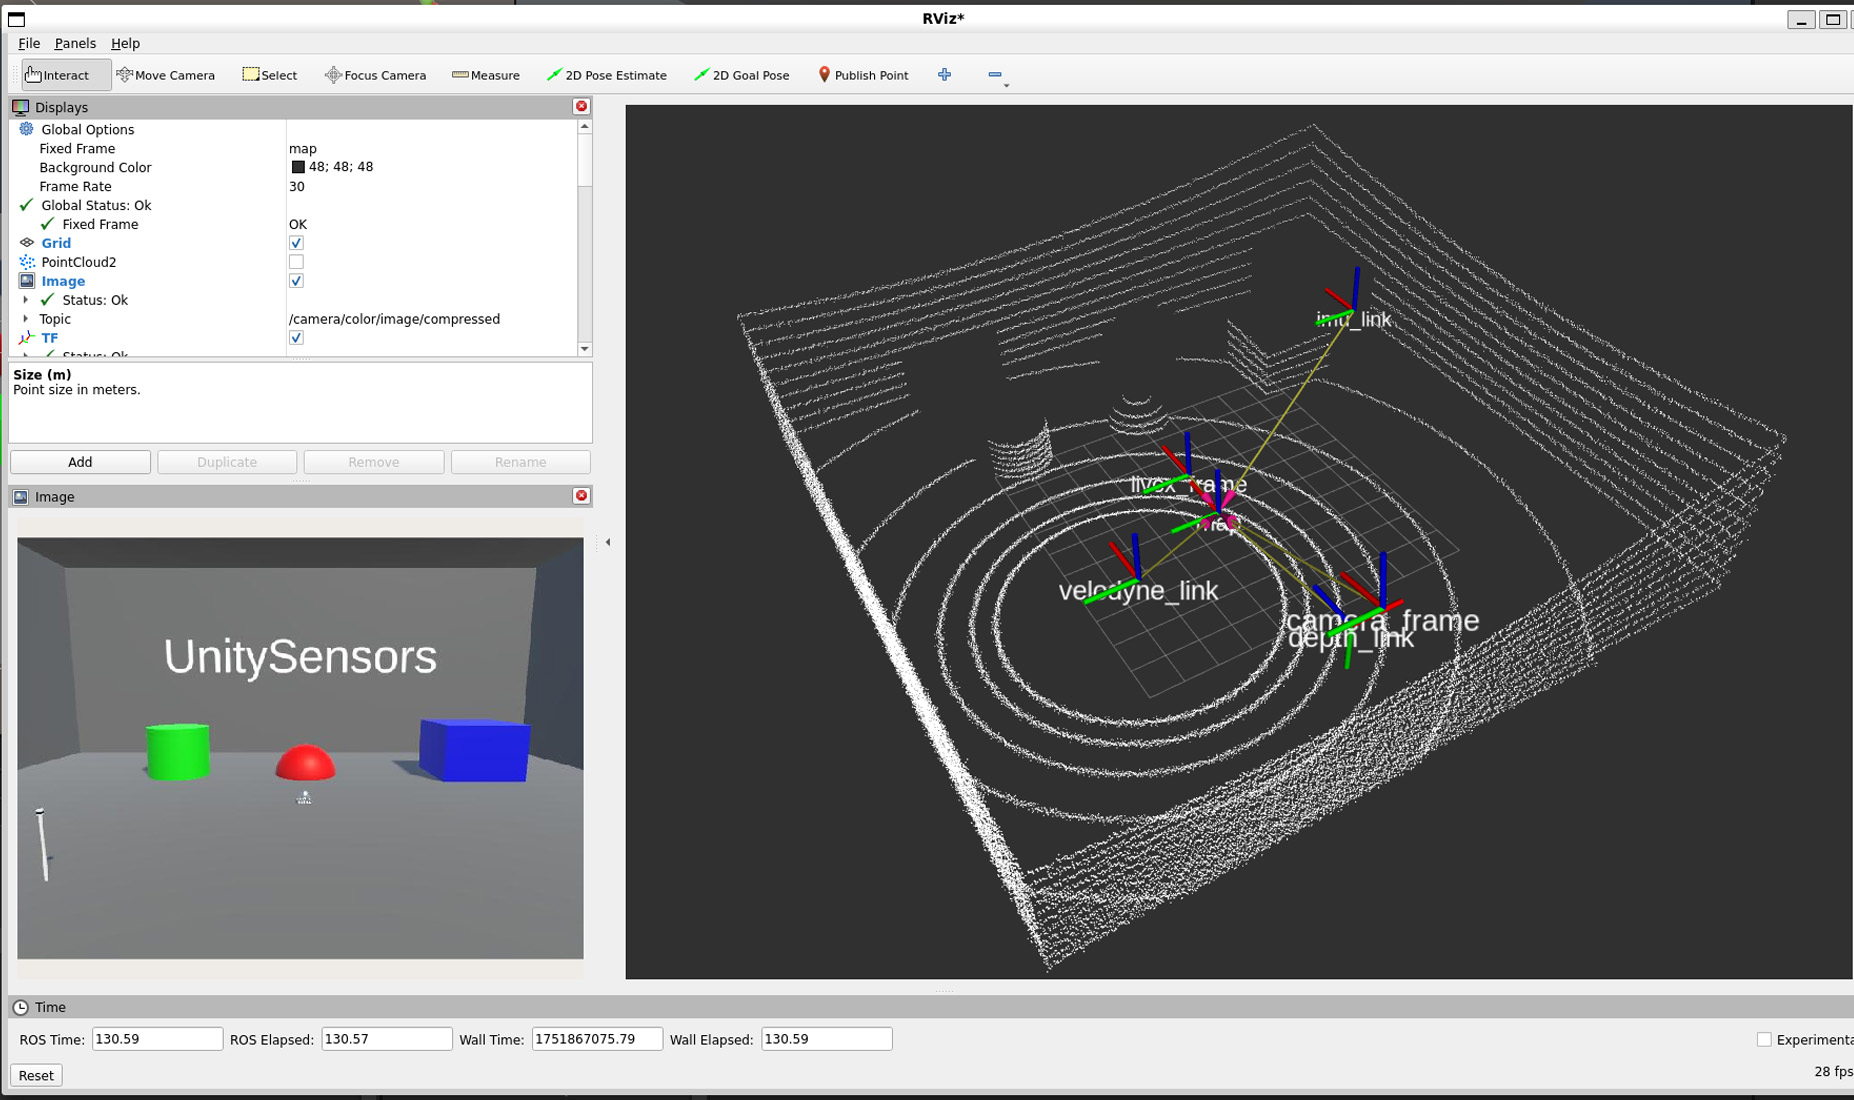Viewport: 1854px width, 1100px height.
Task: Click the blue minus remove-tool icon
Action: coord(994,75)
